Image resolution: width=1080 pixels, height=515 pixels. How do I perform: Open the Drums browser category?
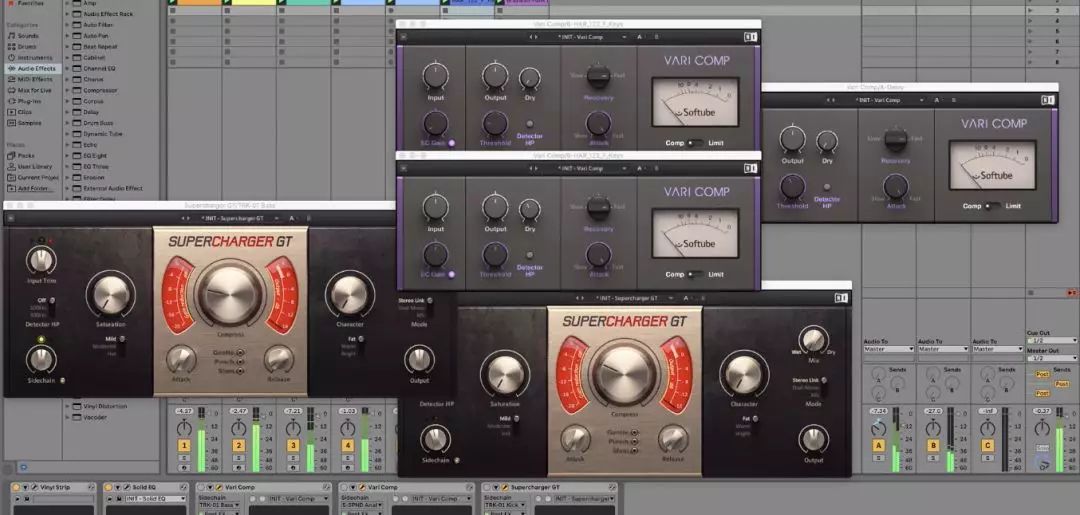pyautogui.click(x=27, y=47)
